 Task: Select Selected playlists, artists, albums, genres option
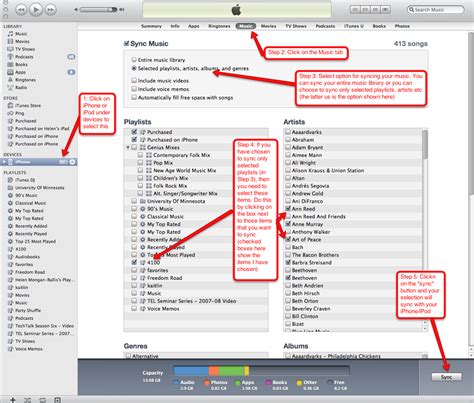134,68
